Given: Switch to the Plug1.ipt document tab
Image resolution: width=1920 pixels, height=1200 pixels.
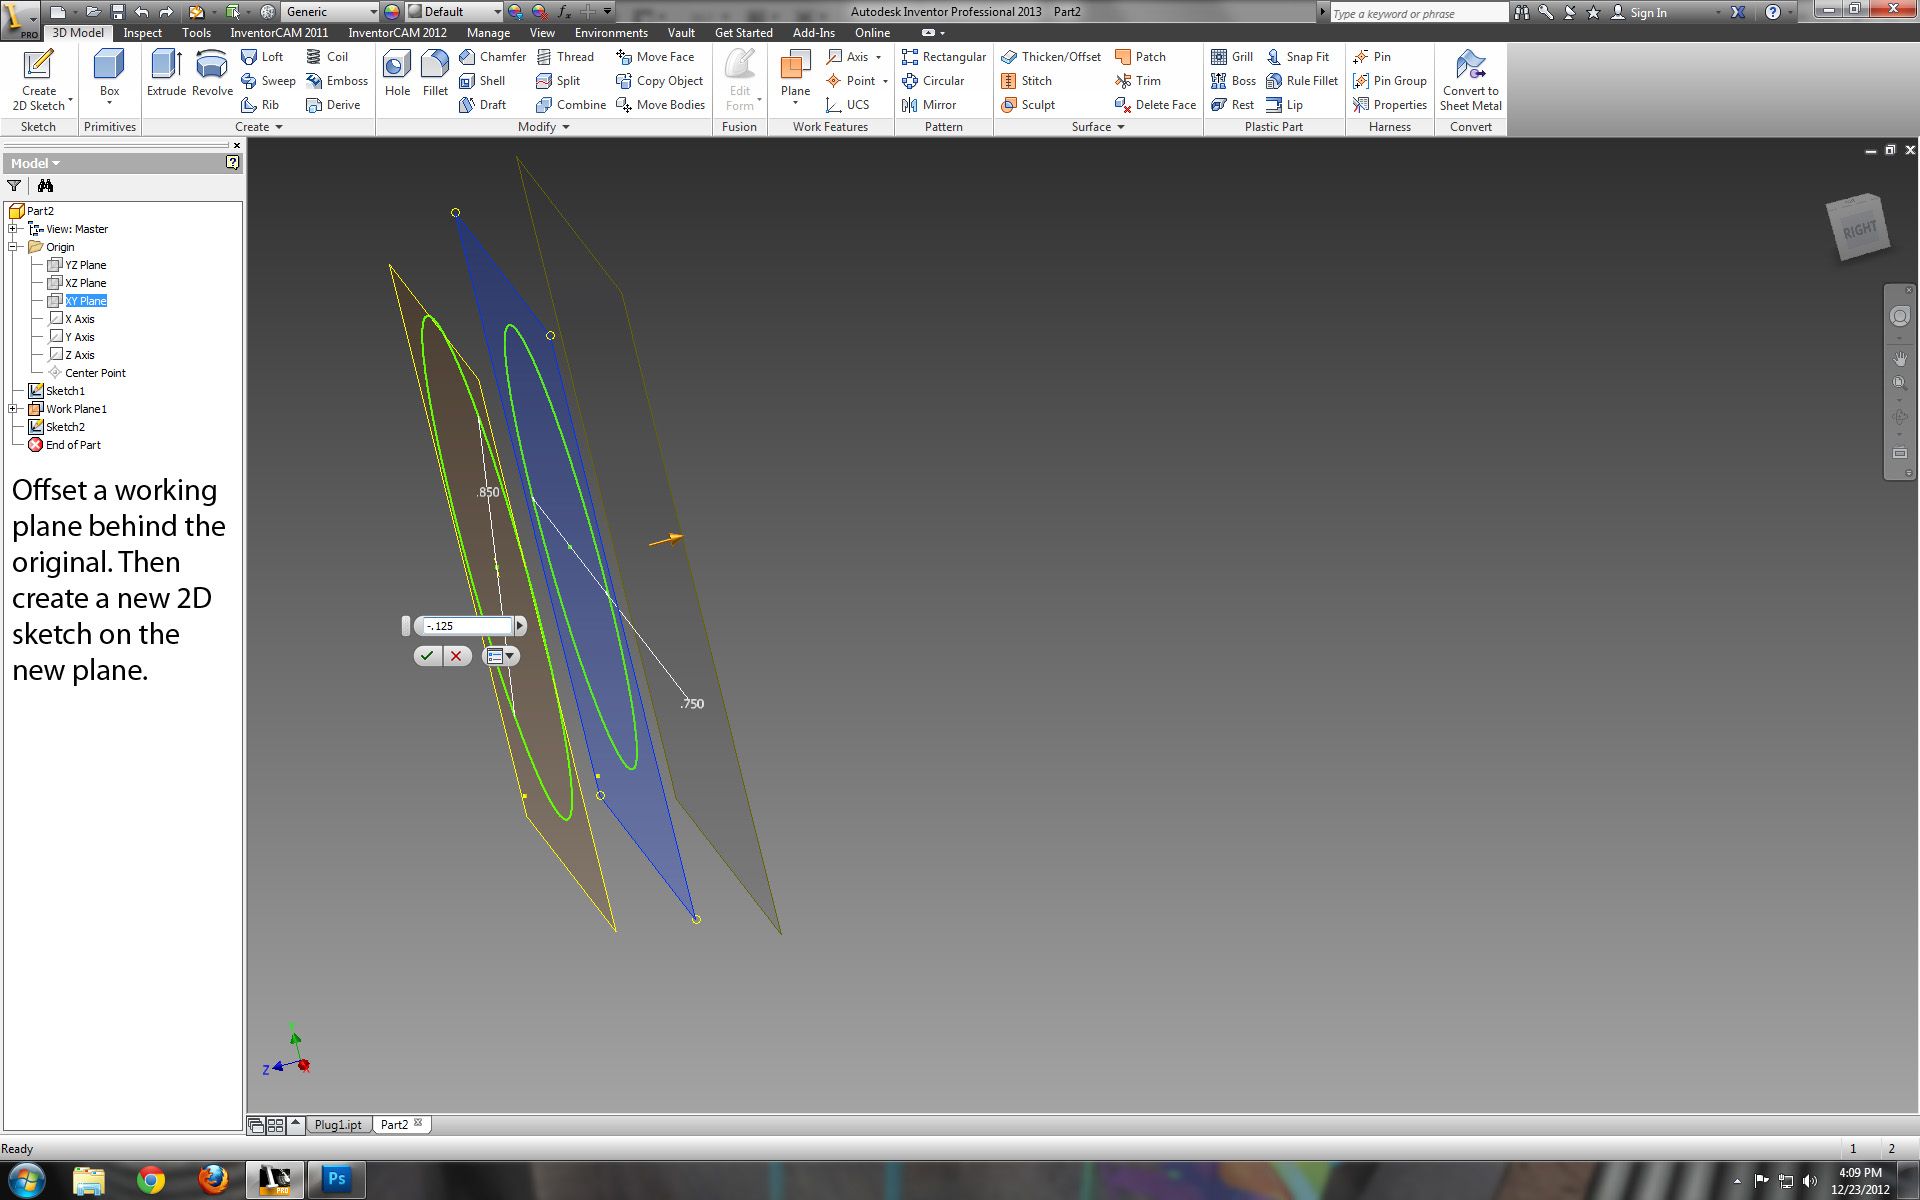Looking at the screenshot, I should [x=338, y=1125].
